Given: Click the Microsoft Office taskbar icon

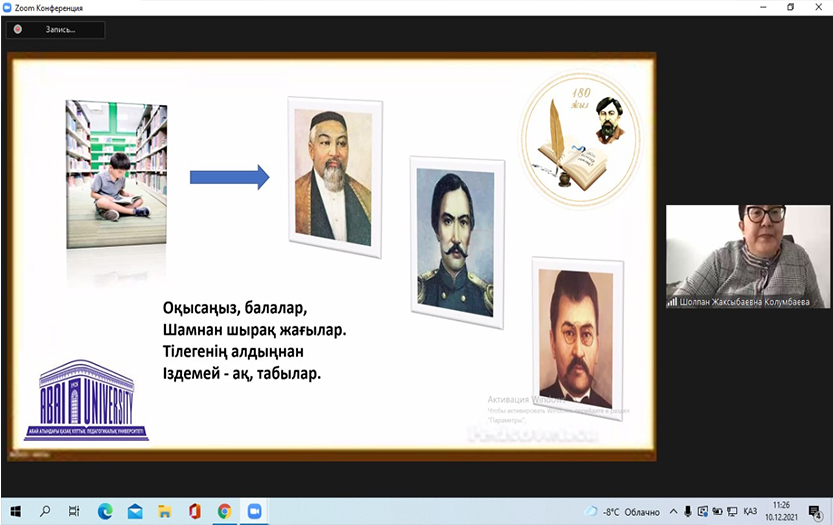Looking at the screenshot, I should pyautogui.click(x=194, y=511).
